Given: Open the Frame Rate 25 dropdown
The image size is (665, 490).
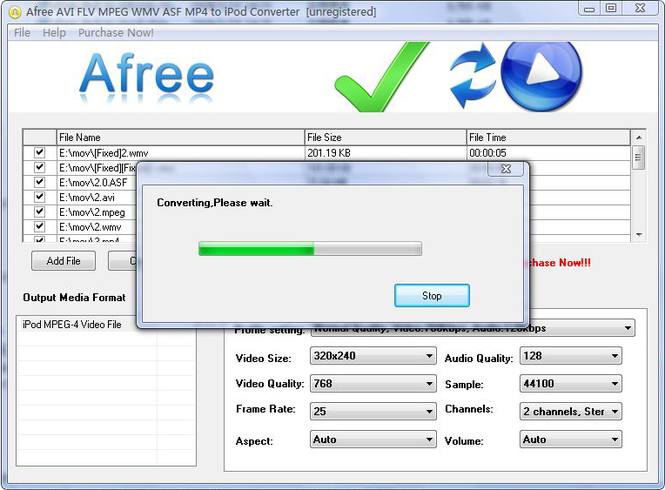Looking at the screenshot, I should (373, 411).
